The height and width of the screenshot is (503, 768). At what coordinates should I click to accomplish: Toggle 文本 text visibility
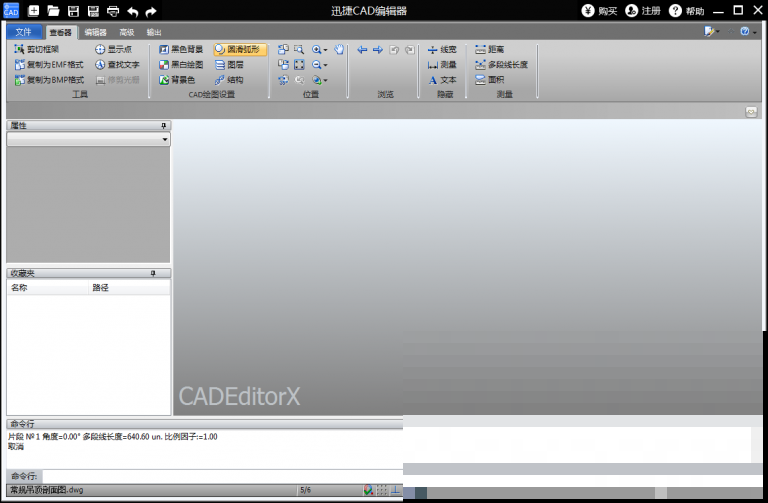coord(442,79)
